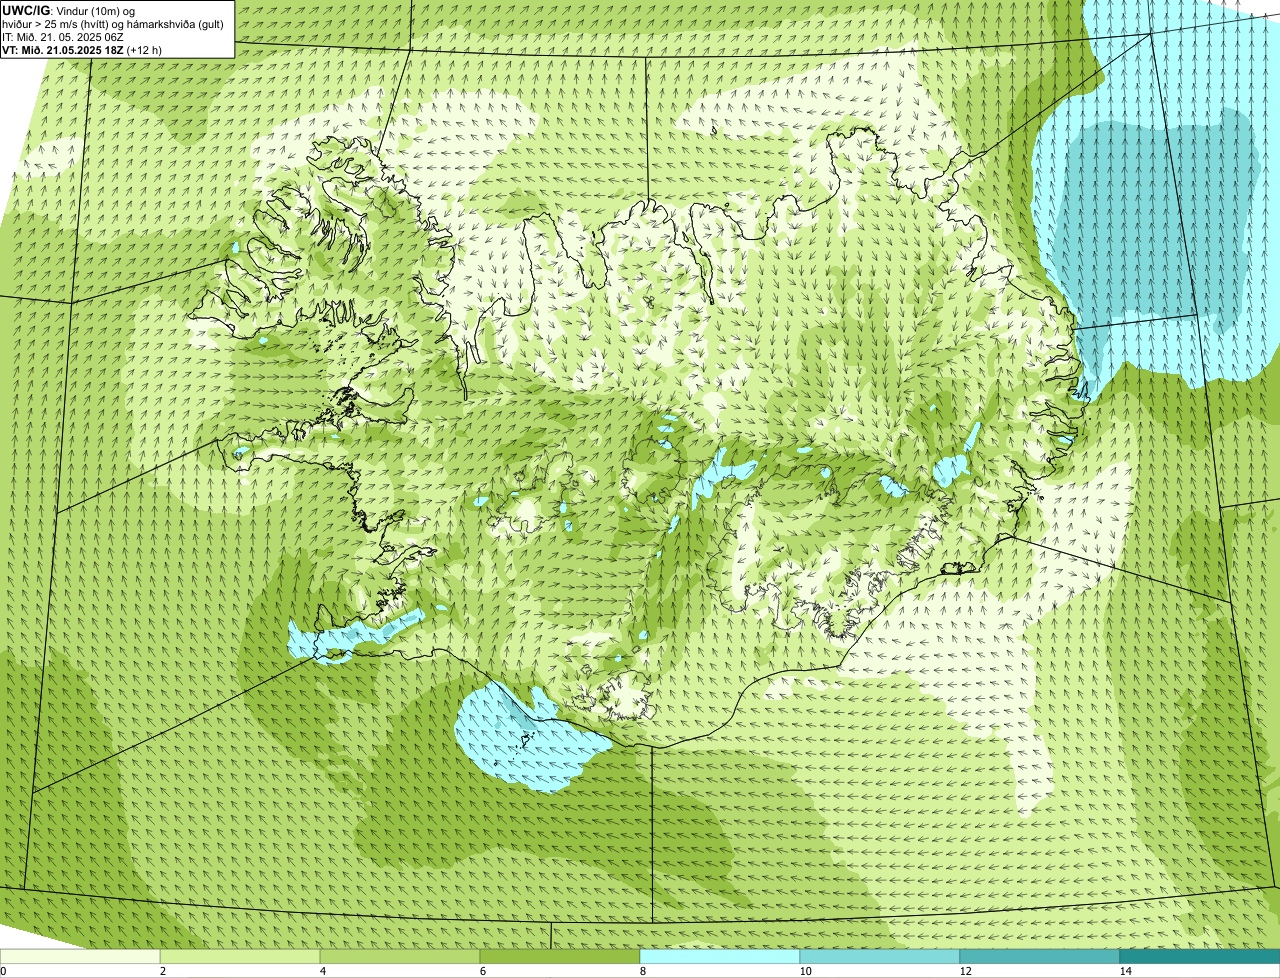Click the "0" tick label on the scale

pos(3,971)
